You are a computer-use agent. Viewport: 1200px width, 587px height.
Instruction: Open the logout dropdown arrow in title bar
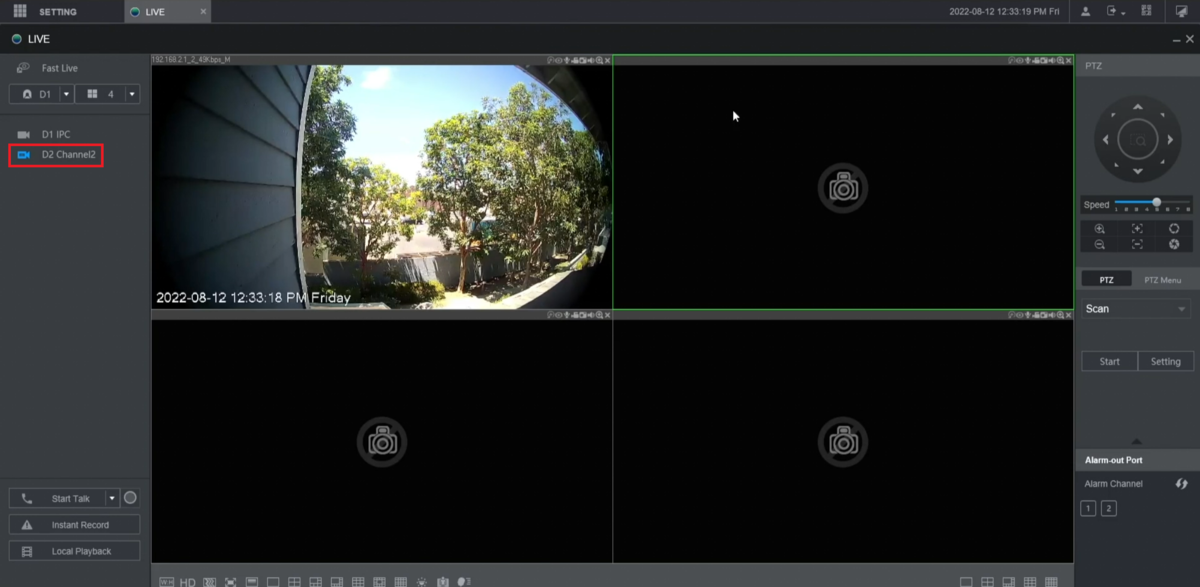[x=1122, y=11]
